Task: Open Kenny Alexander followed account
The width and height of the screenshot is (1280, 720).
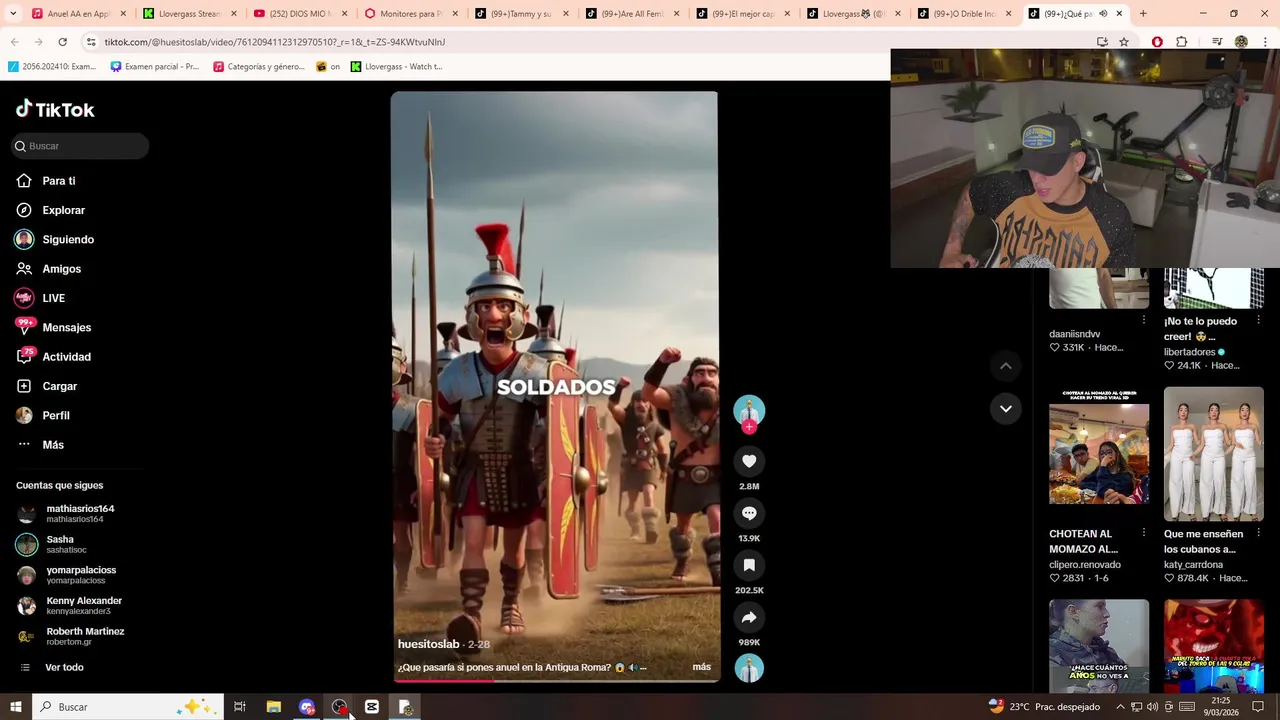Action: pos(70,606)
